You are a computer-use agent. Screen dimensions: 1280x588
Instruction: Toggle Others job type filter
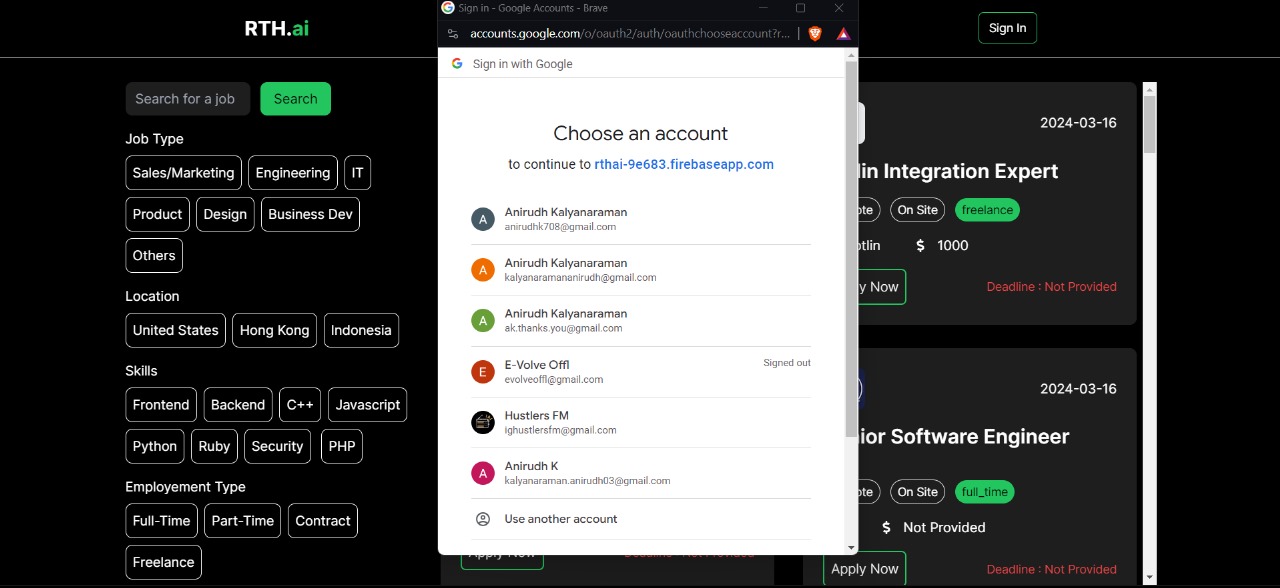coord(154,255)
